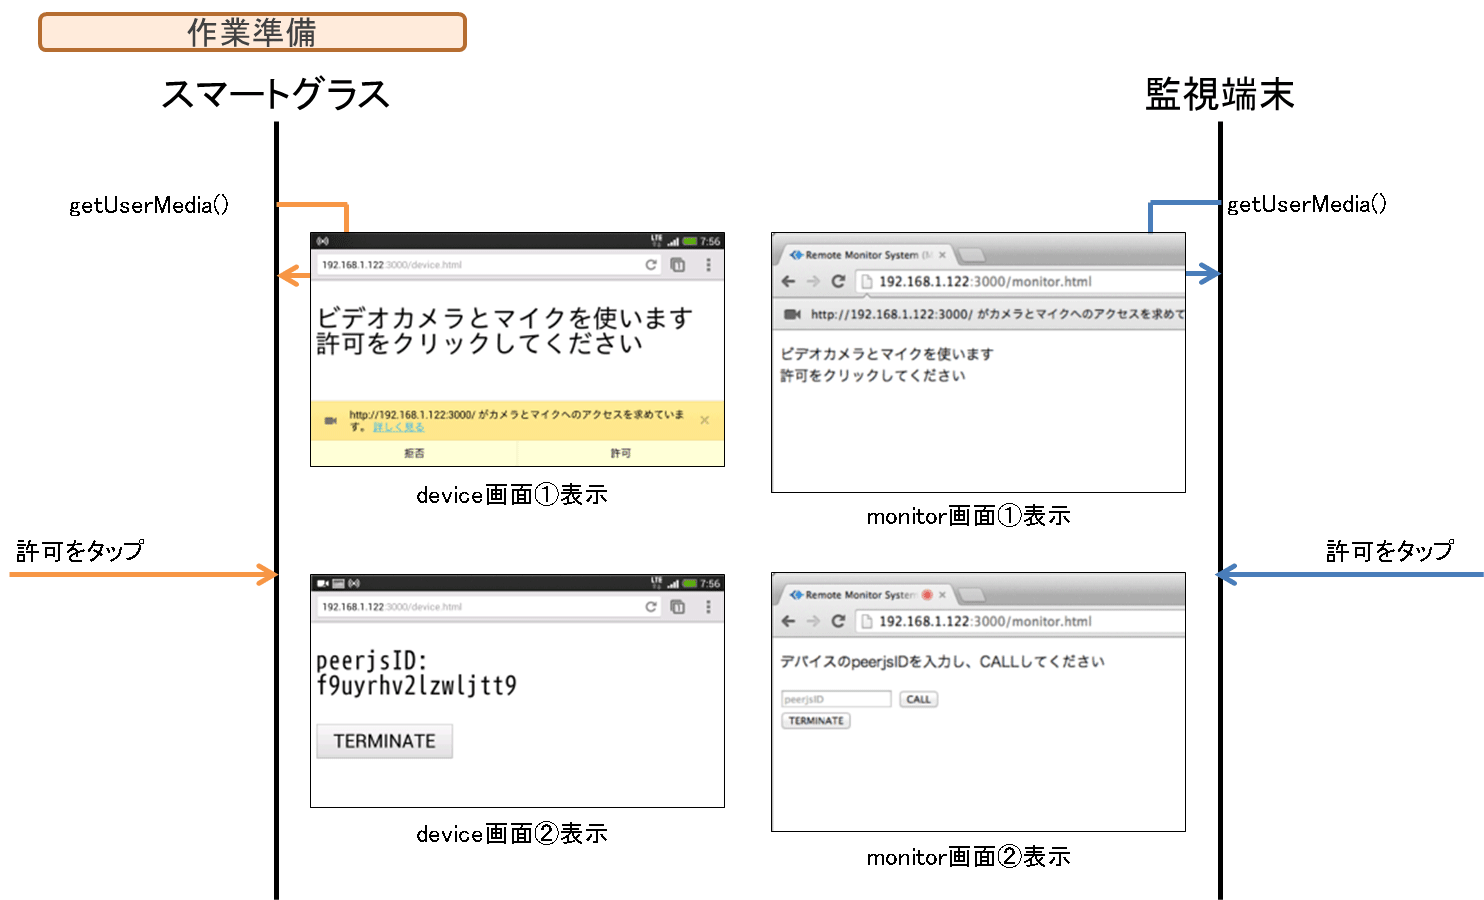The height and width of the screenshot is (900, 1484).
Task: Click the page icon in monitor画面② address bar
Action: pyautogui.click(x=867, y=621)
